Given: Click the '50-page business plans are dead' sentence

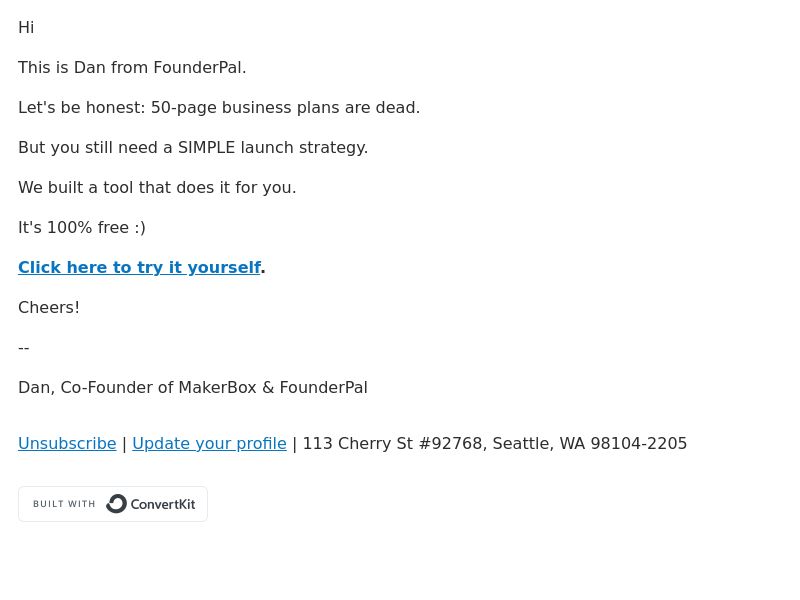Looking at the screenshot, I should tap(285, 108).
